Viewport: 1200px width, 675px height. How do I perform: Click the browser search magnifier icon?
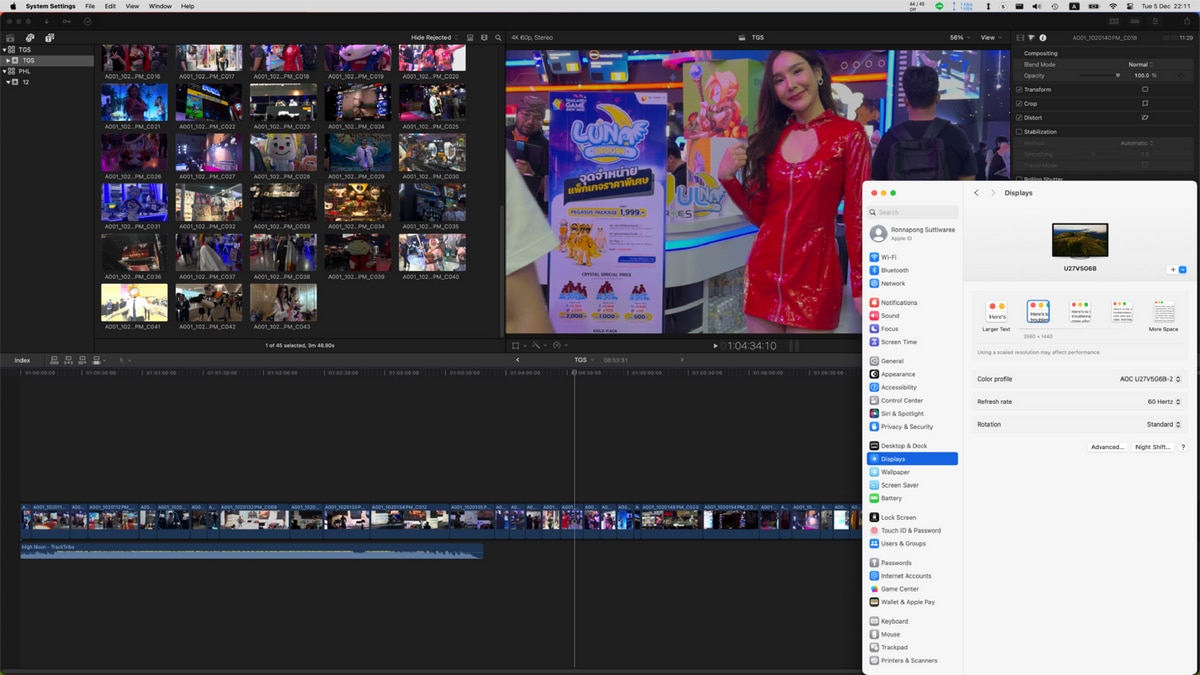(x=498, y=38)
